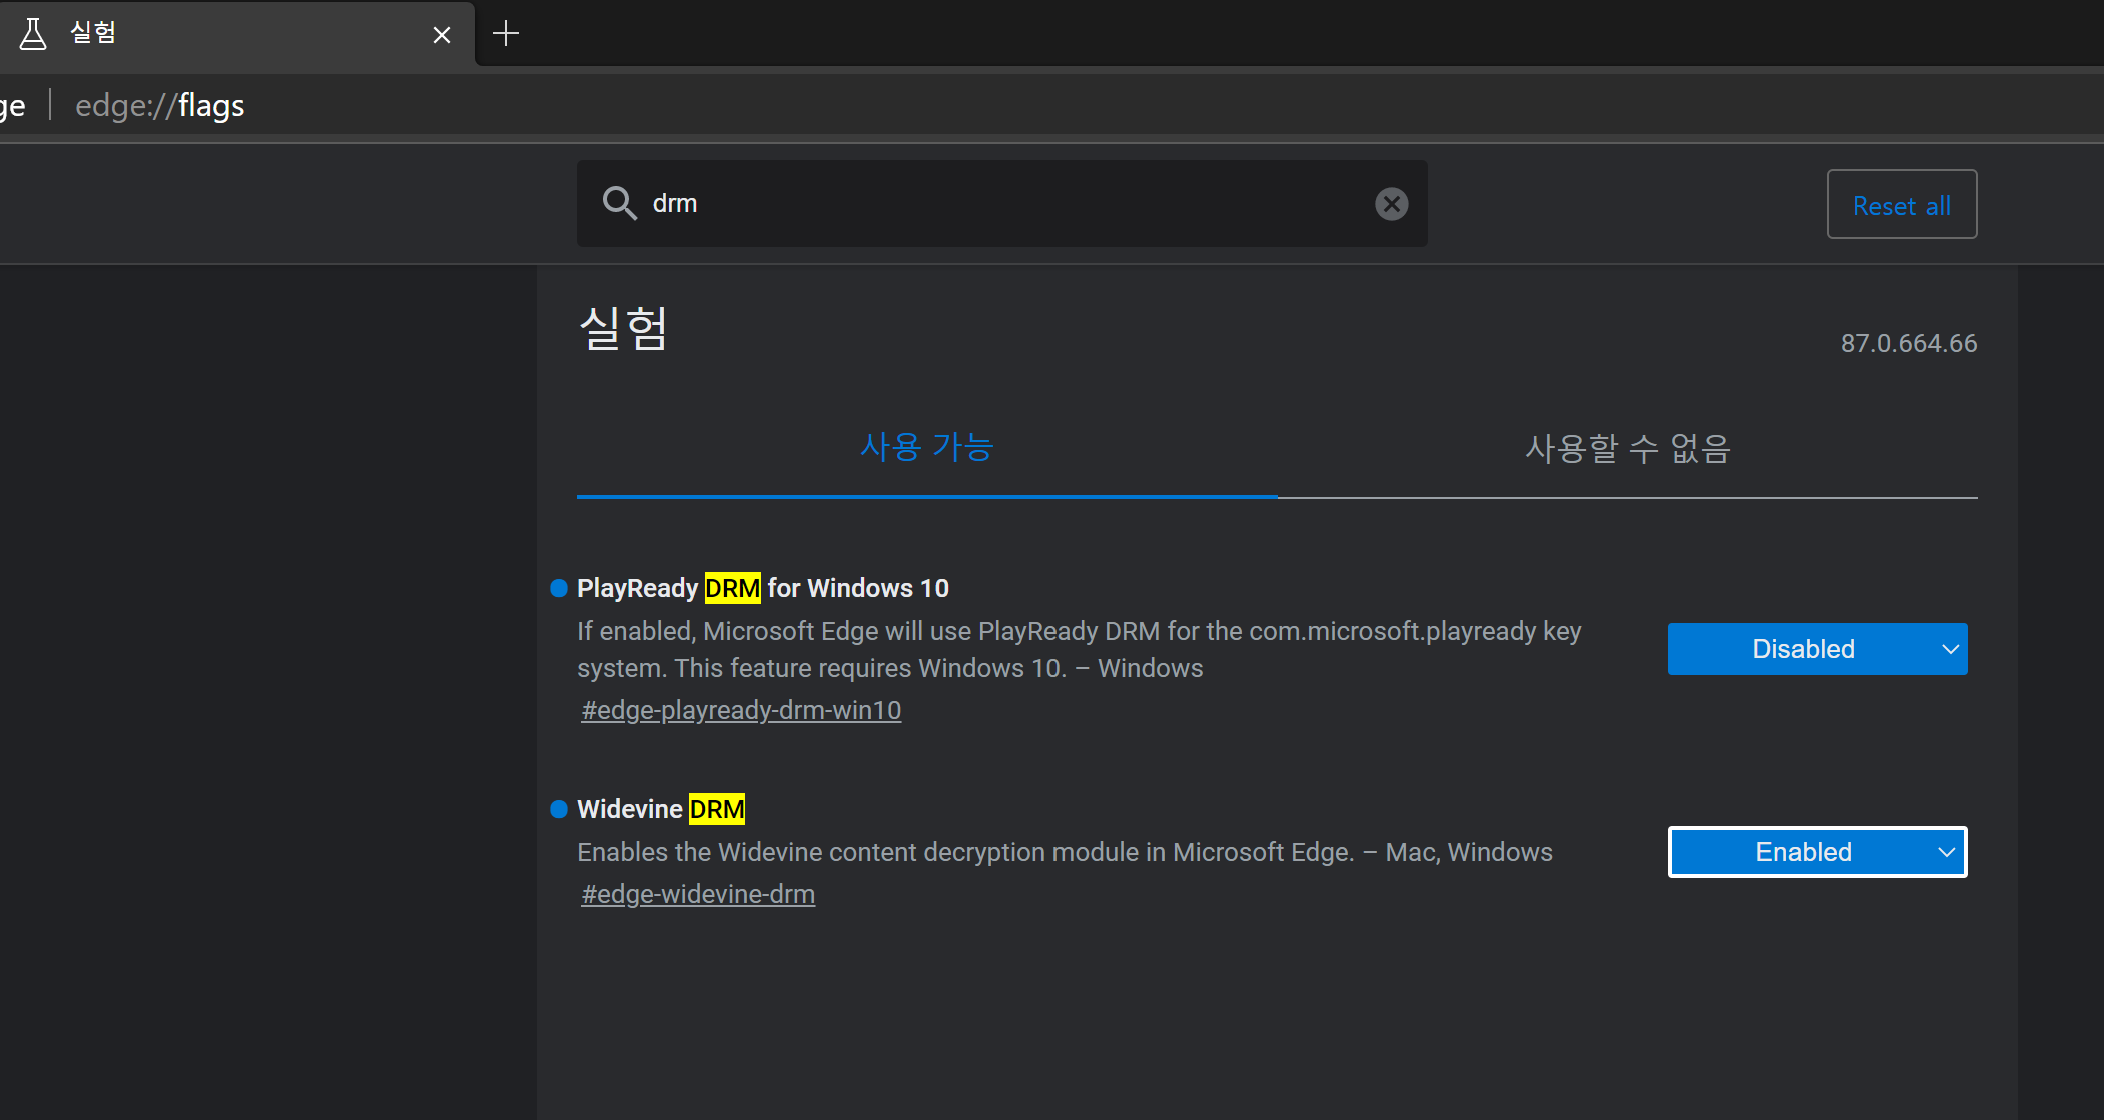
Task: Click blue dot beside Widevine DRM flag
Action: coord(559,809)
